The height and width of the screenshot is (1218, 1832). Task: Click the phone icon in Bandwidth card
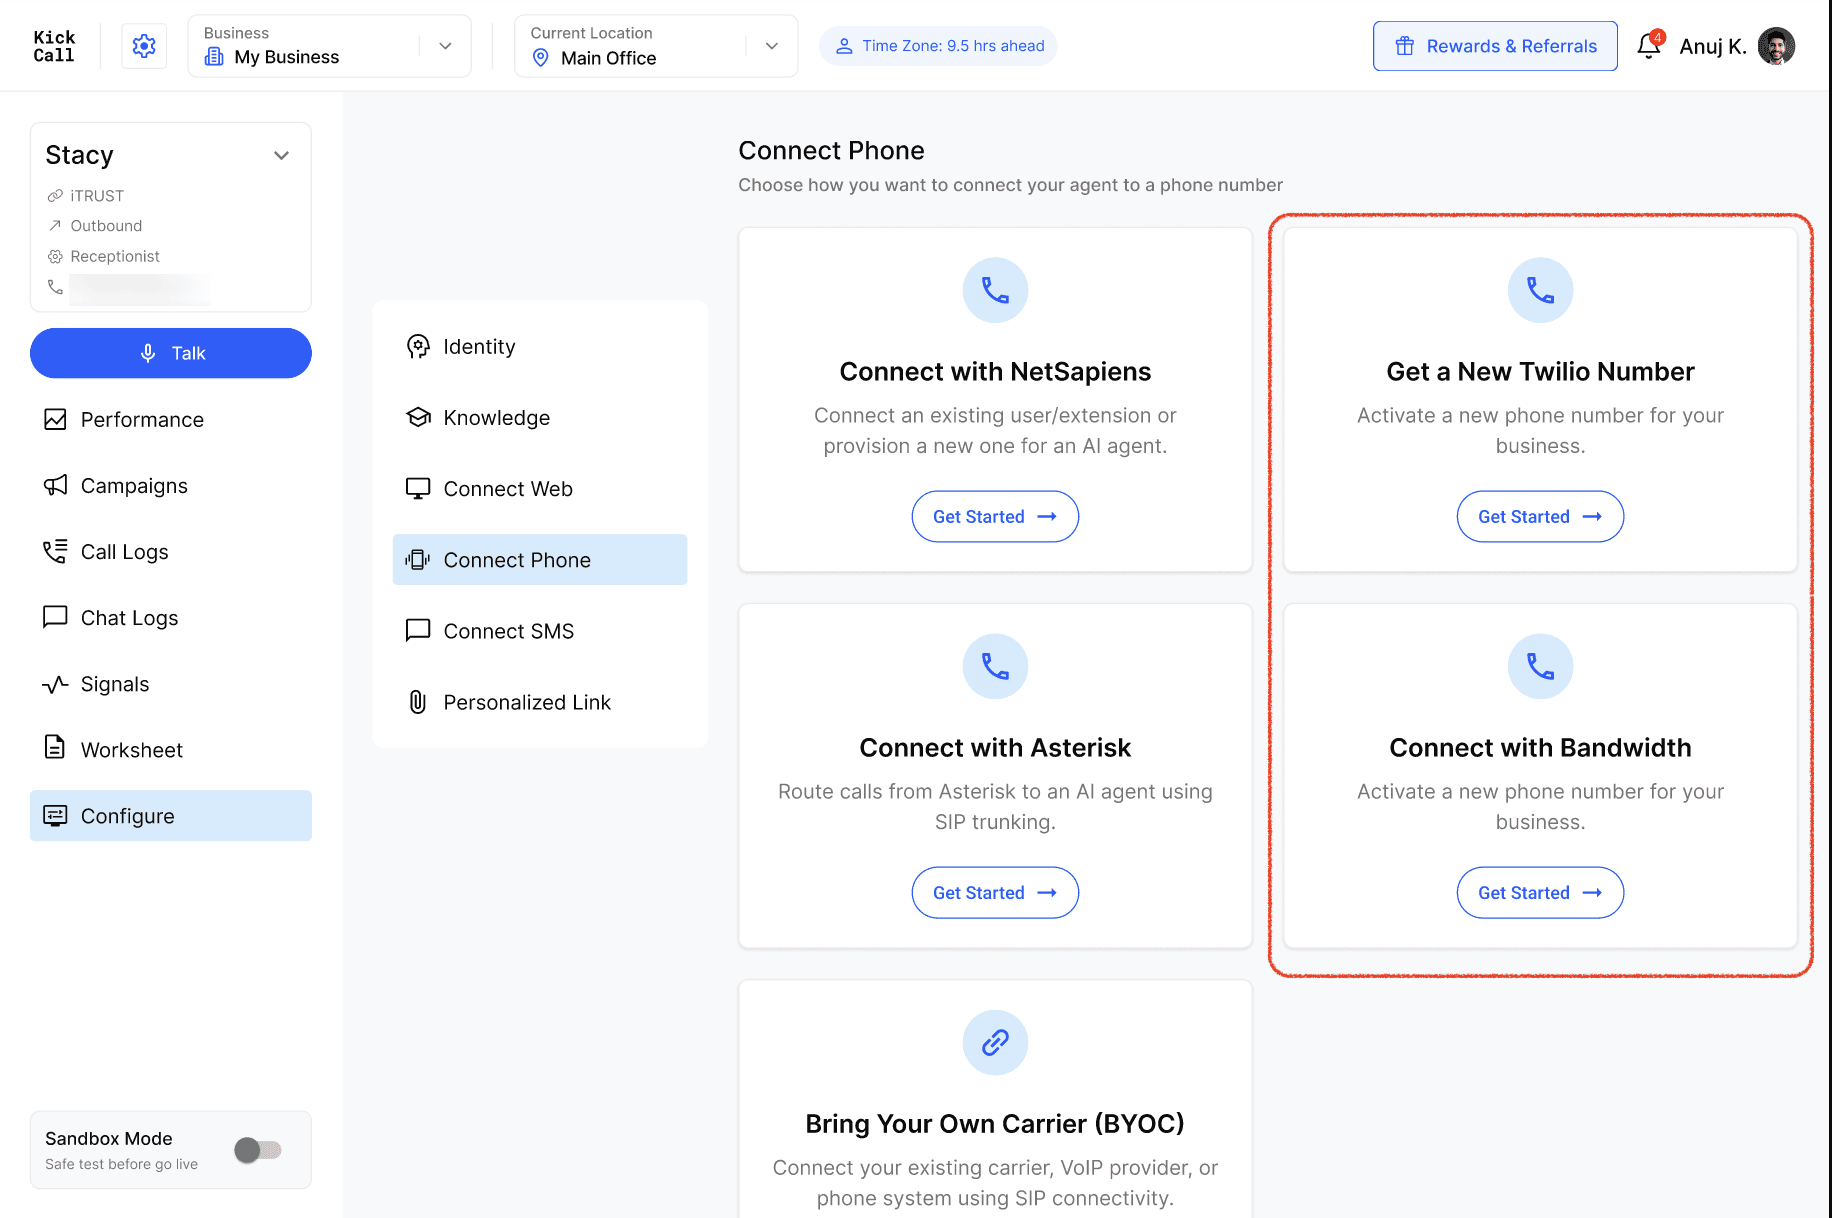coord(1540,666)
